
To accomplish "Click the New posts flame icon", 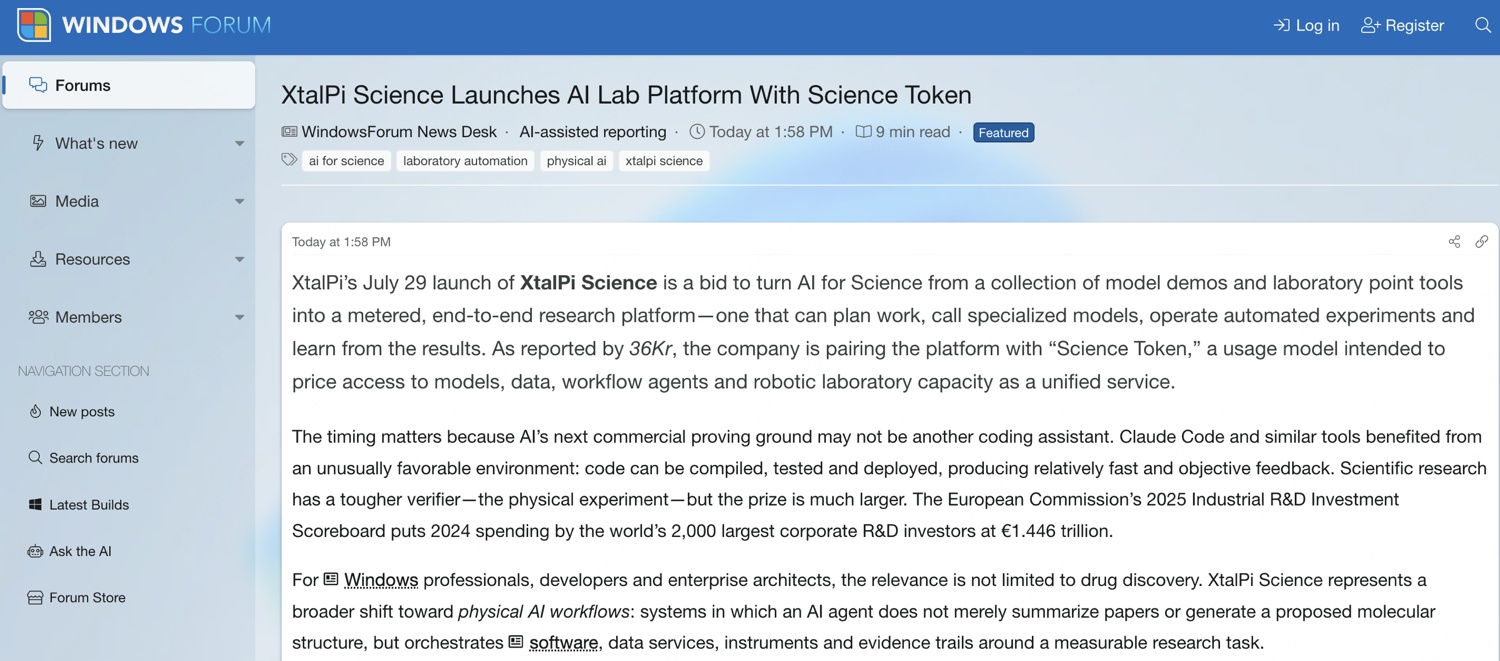I will tap(35, 411).
